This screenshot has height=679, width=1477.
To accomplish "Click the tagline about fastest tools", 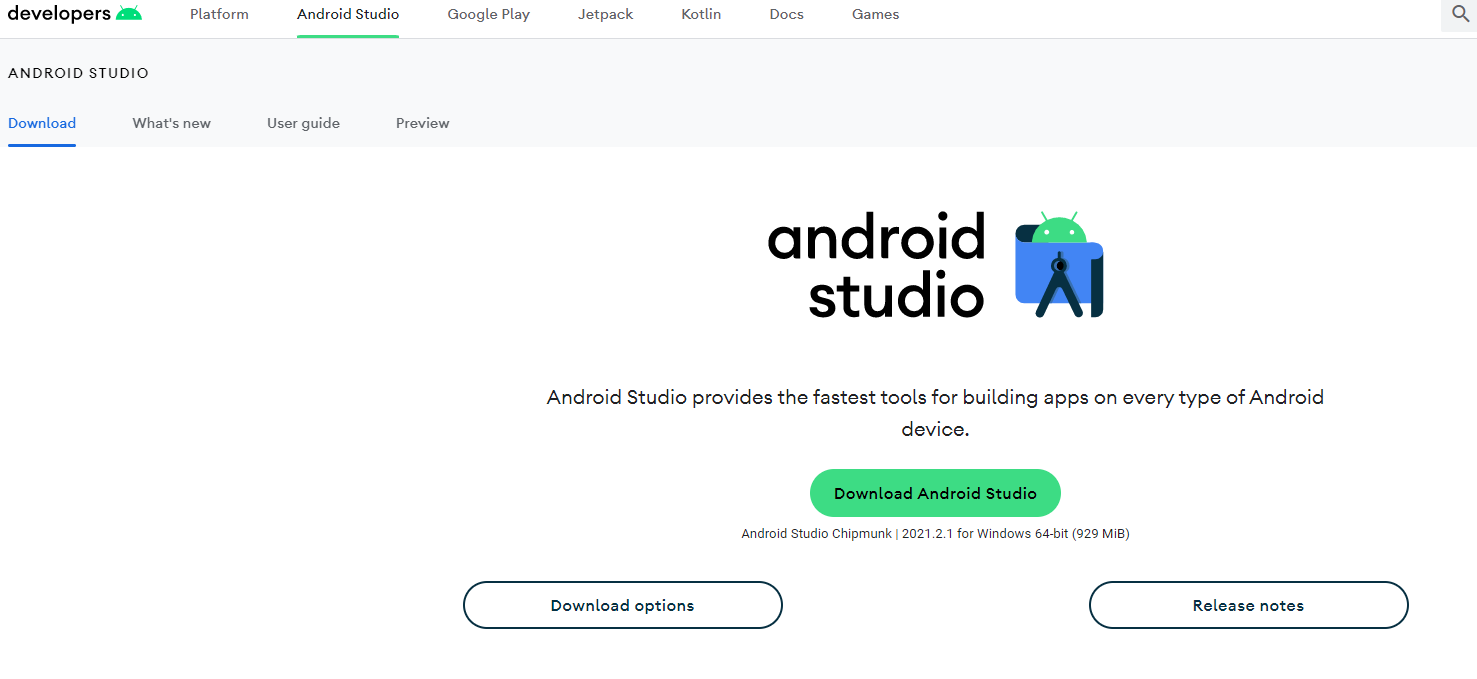I will pyautogui.click(x=935, y=413).
